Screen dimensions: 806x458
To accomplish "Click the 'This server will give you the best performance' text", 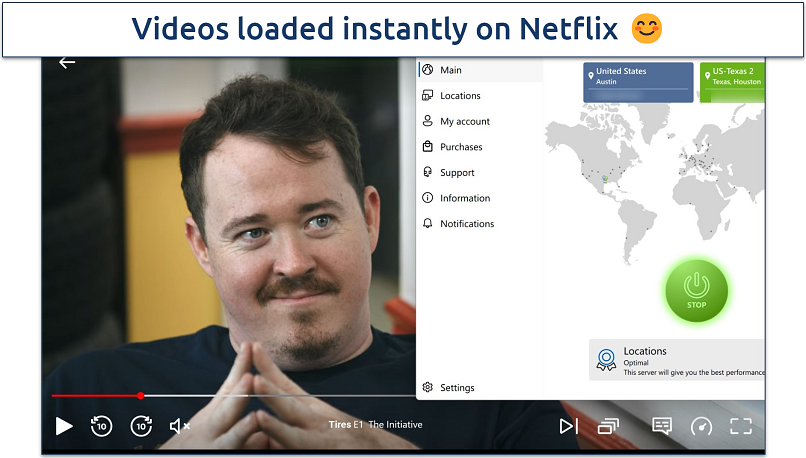I will (x=694, y=373).
